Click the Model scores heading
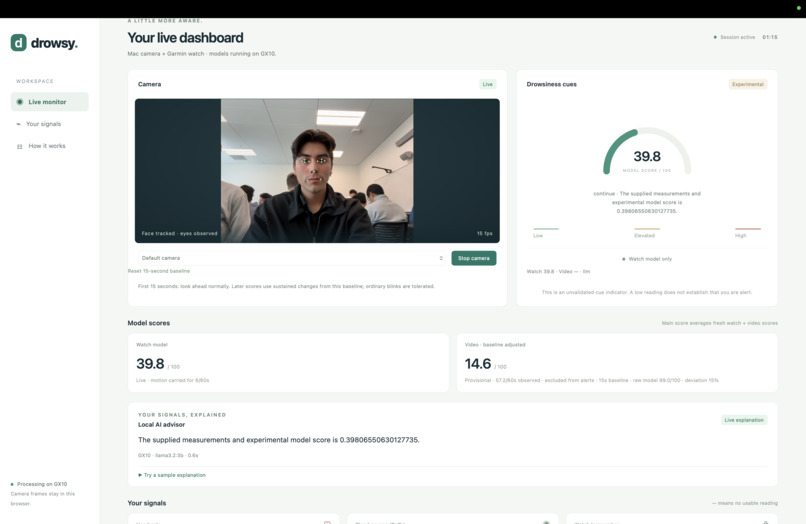Screen dimensions: 806x524 (149, 323)
